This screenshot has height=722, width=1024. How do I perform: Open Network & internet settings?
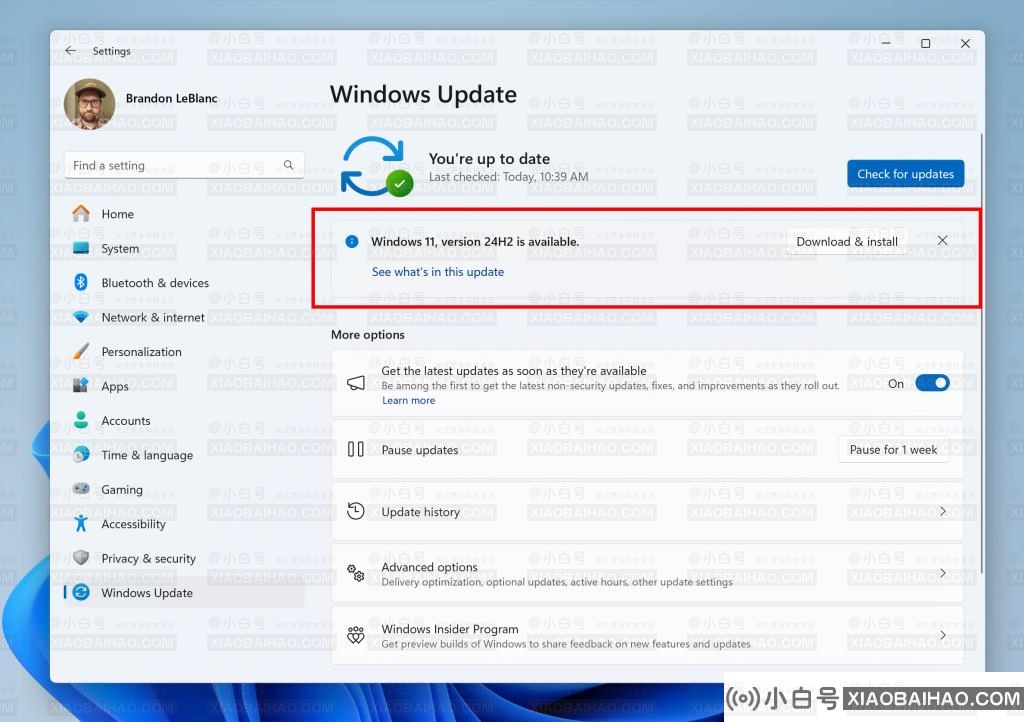pyautogui.click(x=153, y=317)
